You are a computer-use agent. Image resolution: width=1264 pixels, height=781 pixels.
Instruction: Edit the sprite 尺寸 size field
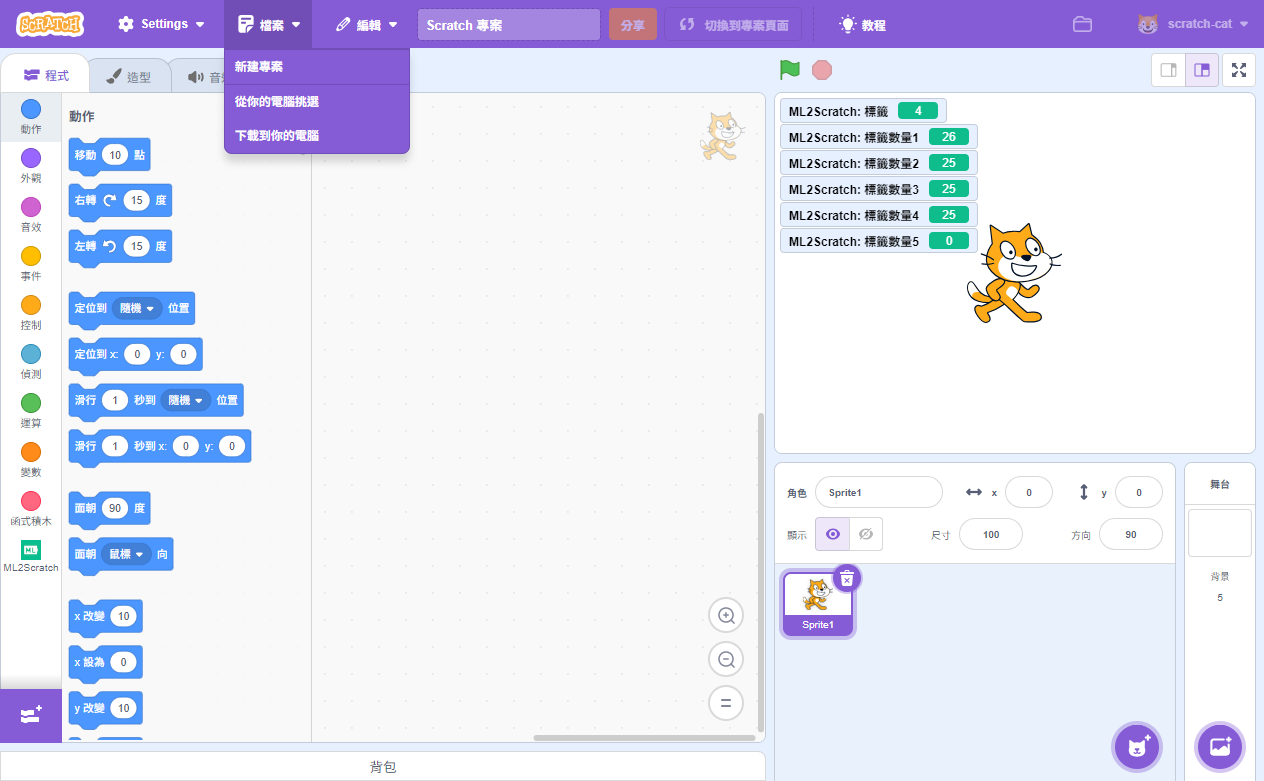click(991, 535)
